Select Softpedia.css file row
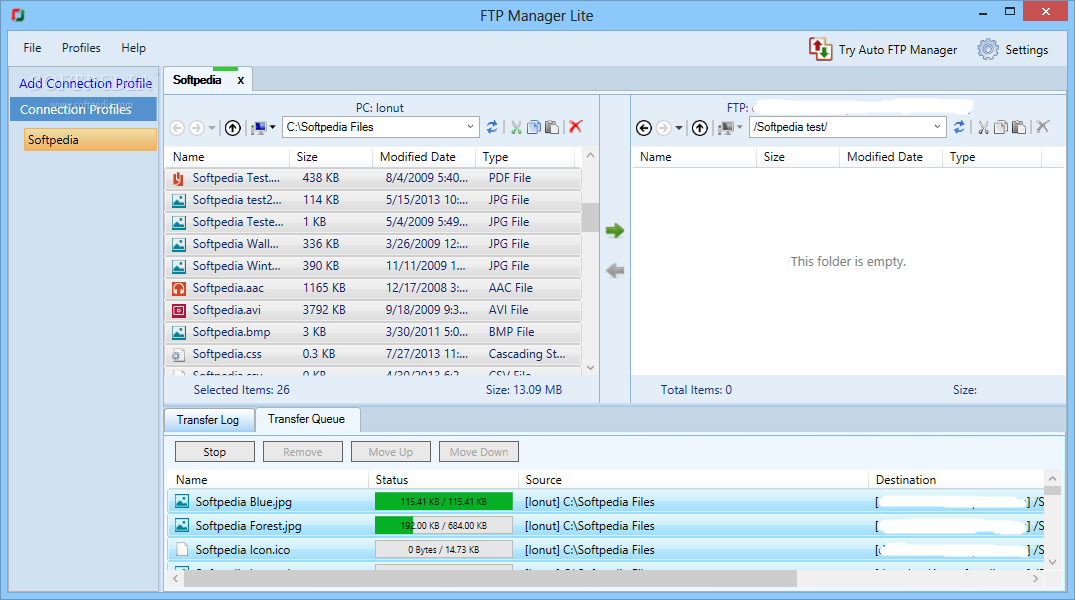Image resolution: width=1075 pixels, height=600 pixels. pos(373,355)
